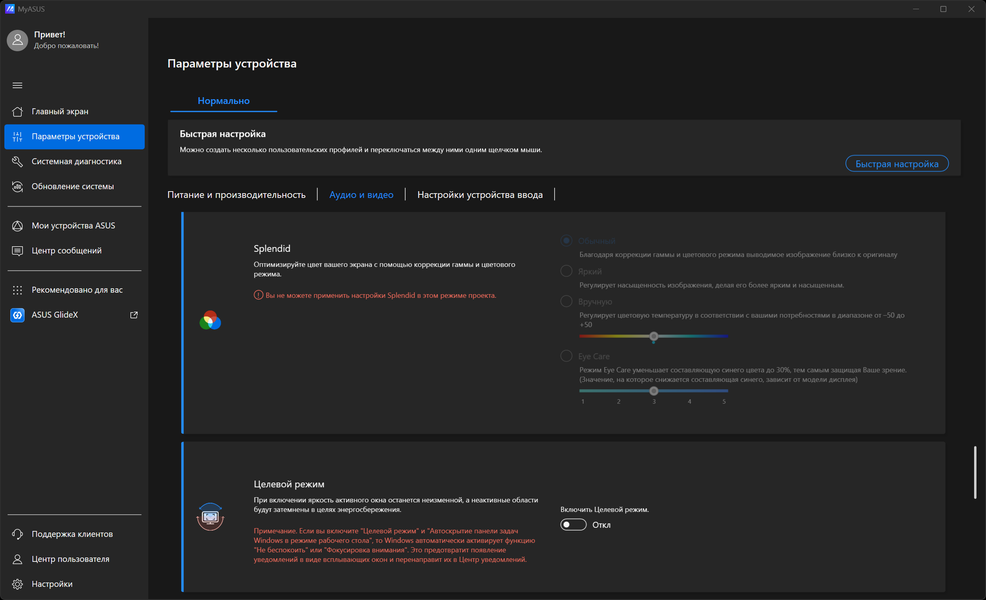Switch to Питание и производительность tab

(236, 195)
